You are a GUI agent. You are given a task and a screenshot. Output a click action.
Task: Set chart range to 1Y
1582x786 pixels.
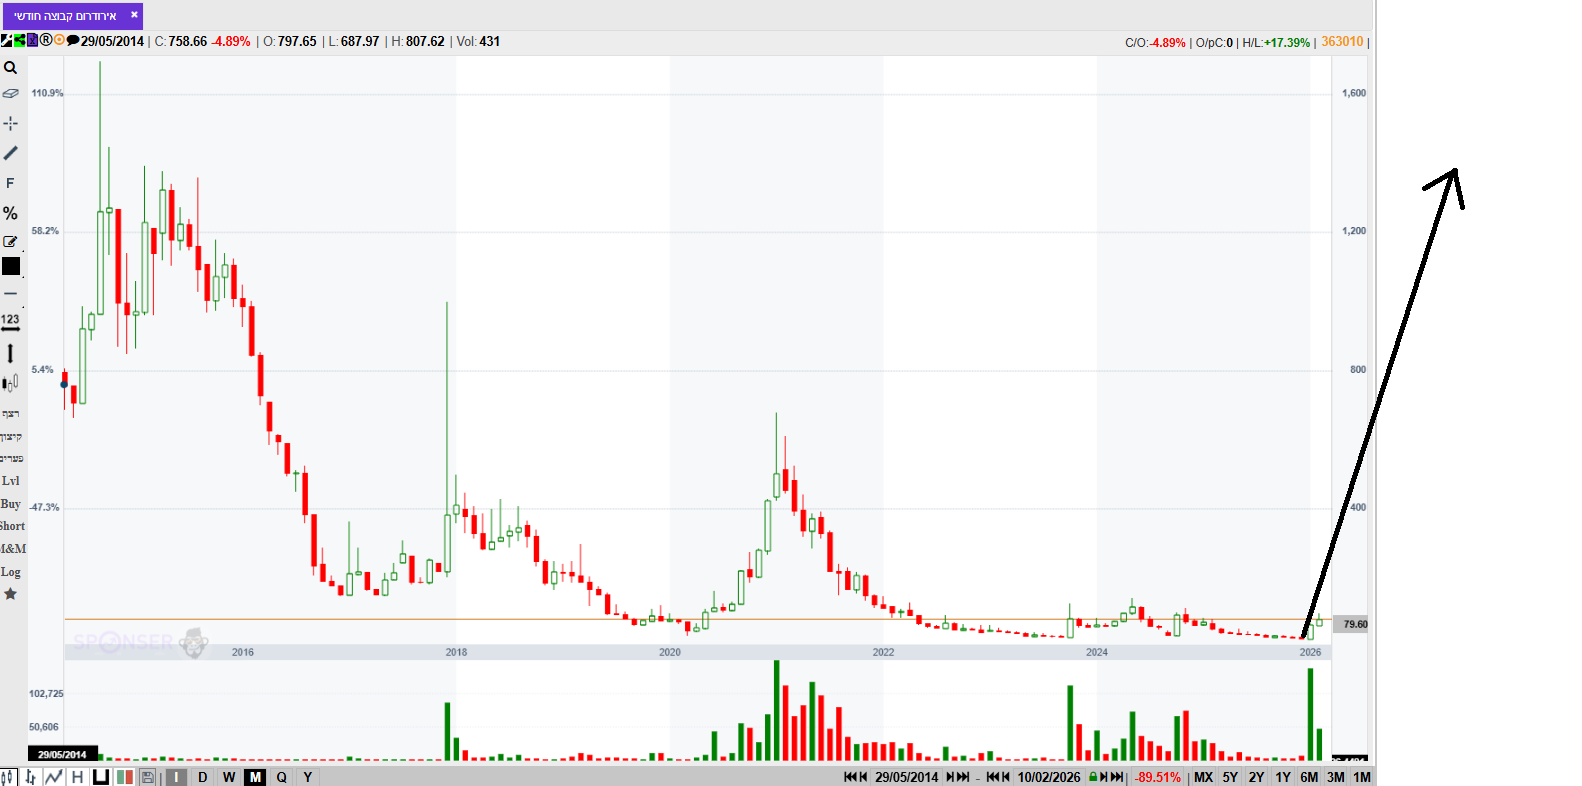click(1283, 777)
